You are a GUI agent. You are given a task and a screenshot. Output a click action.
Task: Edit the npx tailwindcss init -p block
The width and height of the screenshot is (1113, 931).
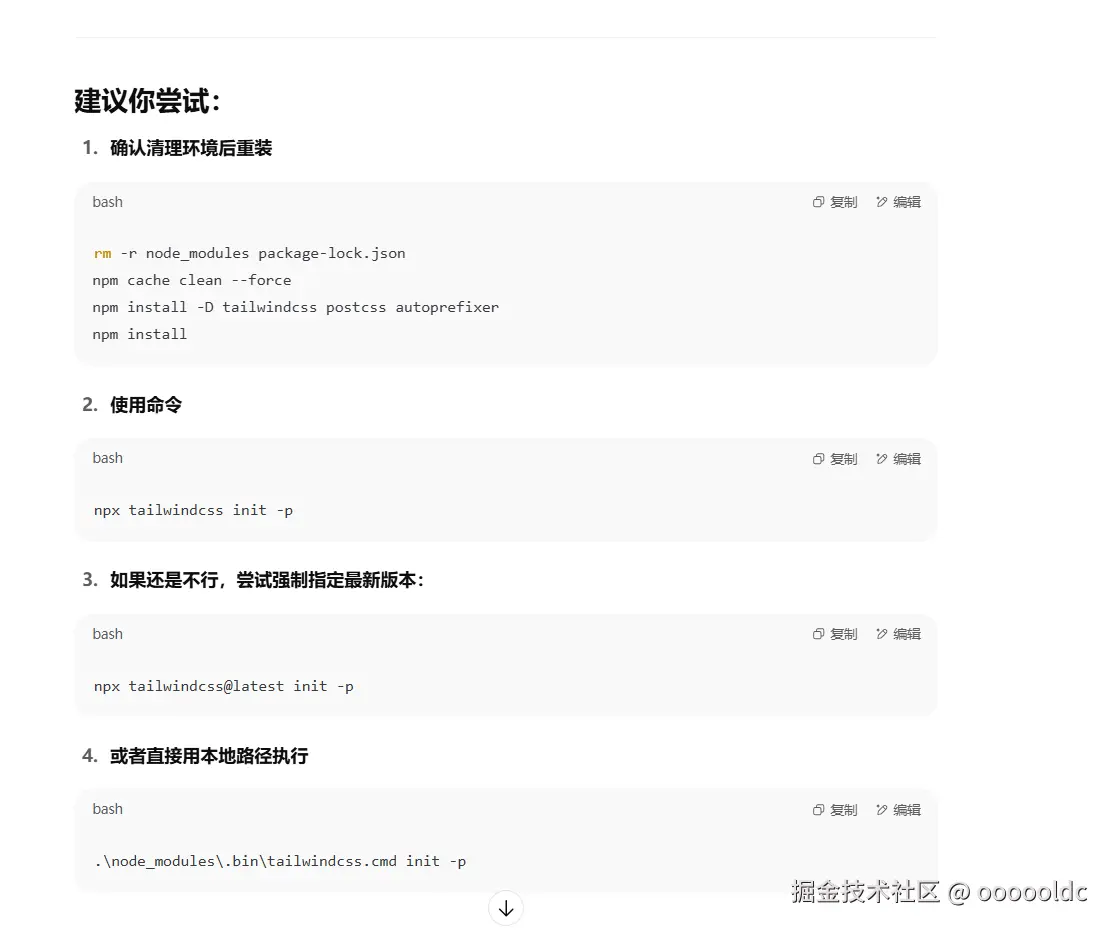(x=898, y=459)
